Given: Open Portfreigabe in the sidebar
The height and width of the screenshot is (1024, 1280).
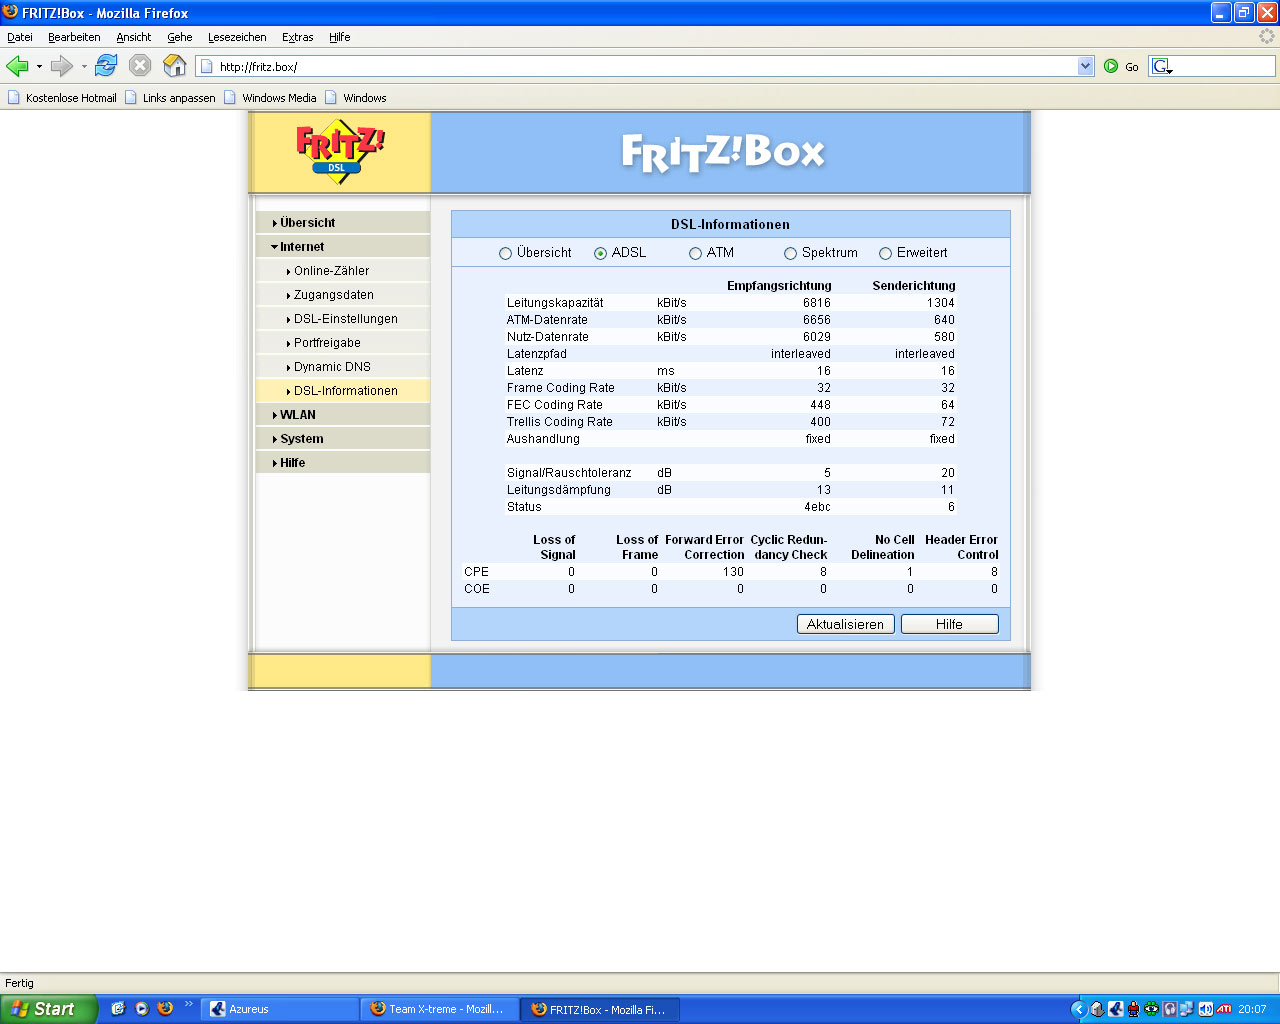Looking at the screenshot, I should pyautogui.click(x=342, y=343).
